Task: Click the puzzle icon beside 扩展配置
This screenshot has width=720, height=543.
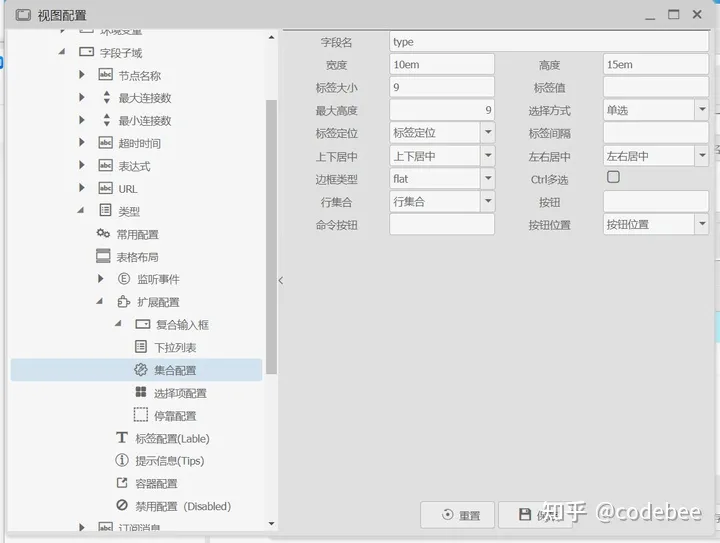Action: coord(124,302)
